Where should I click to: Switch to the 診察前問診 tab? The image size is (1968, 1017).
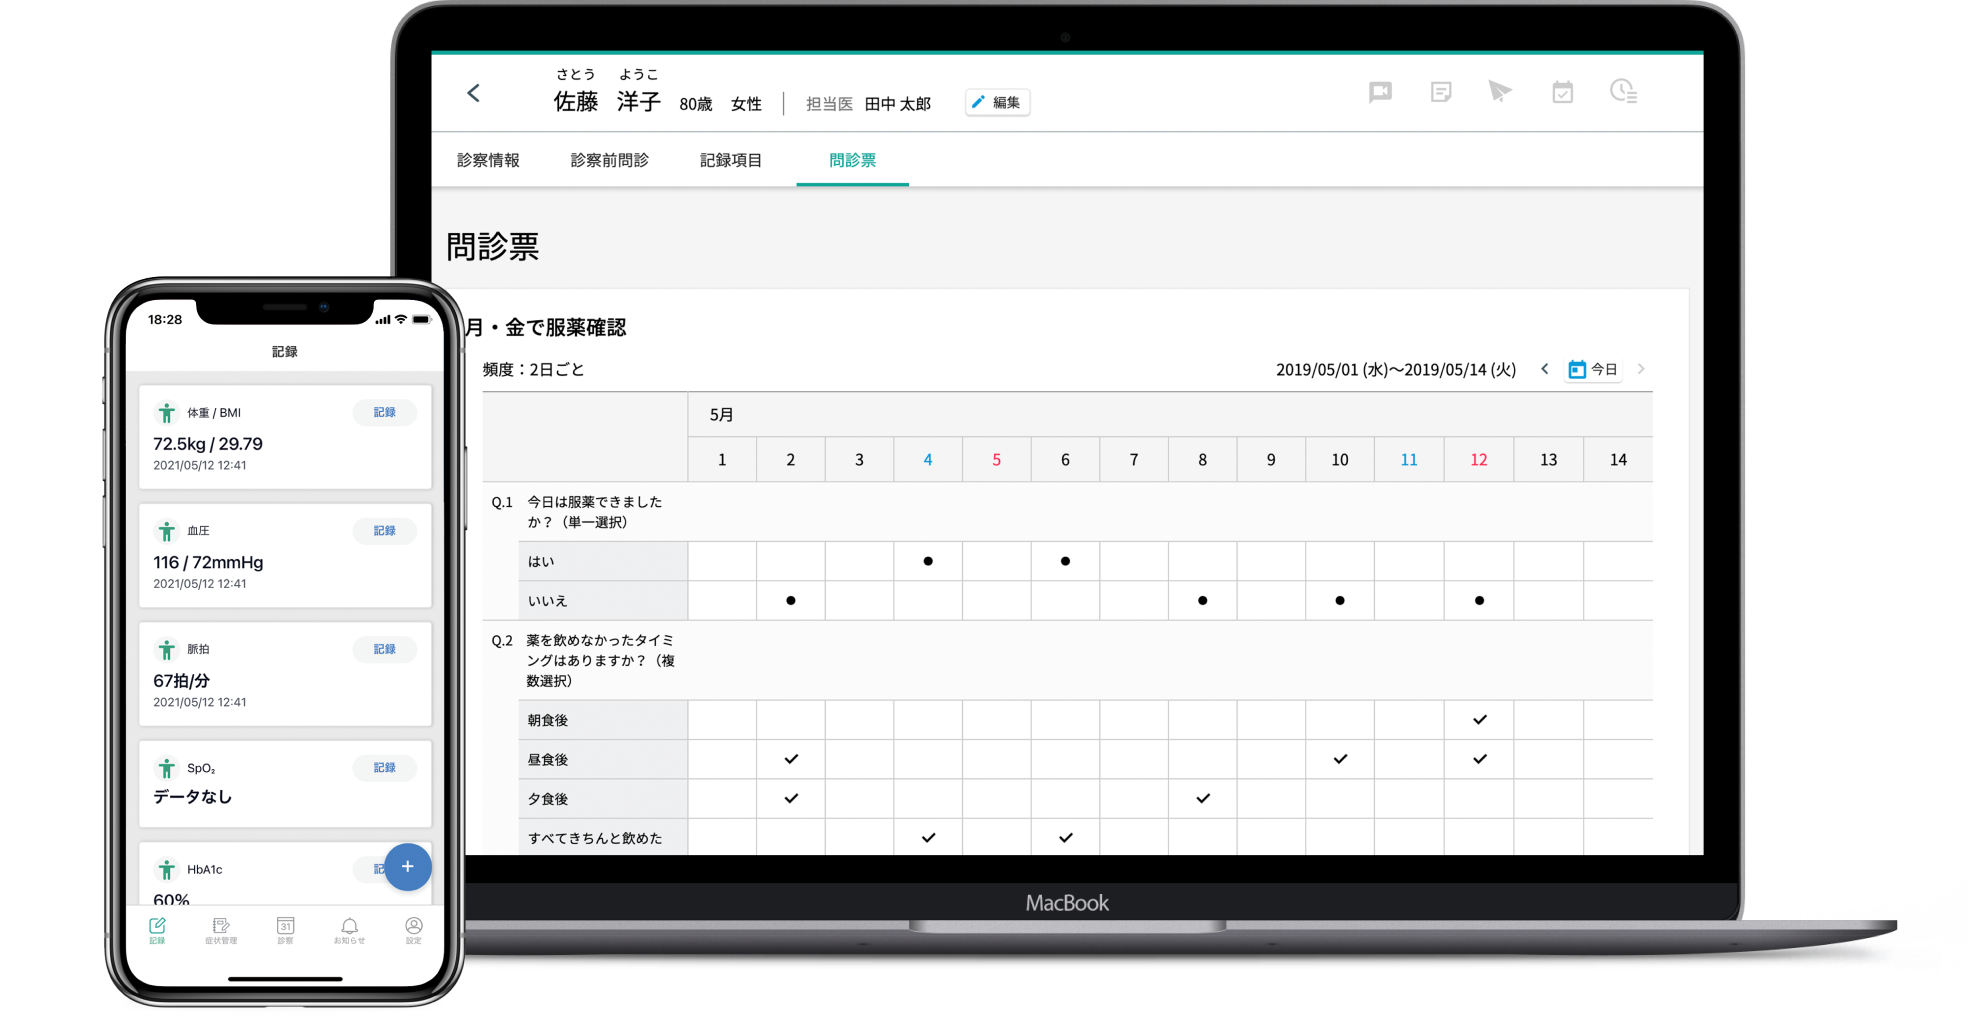[609, 160]
